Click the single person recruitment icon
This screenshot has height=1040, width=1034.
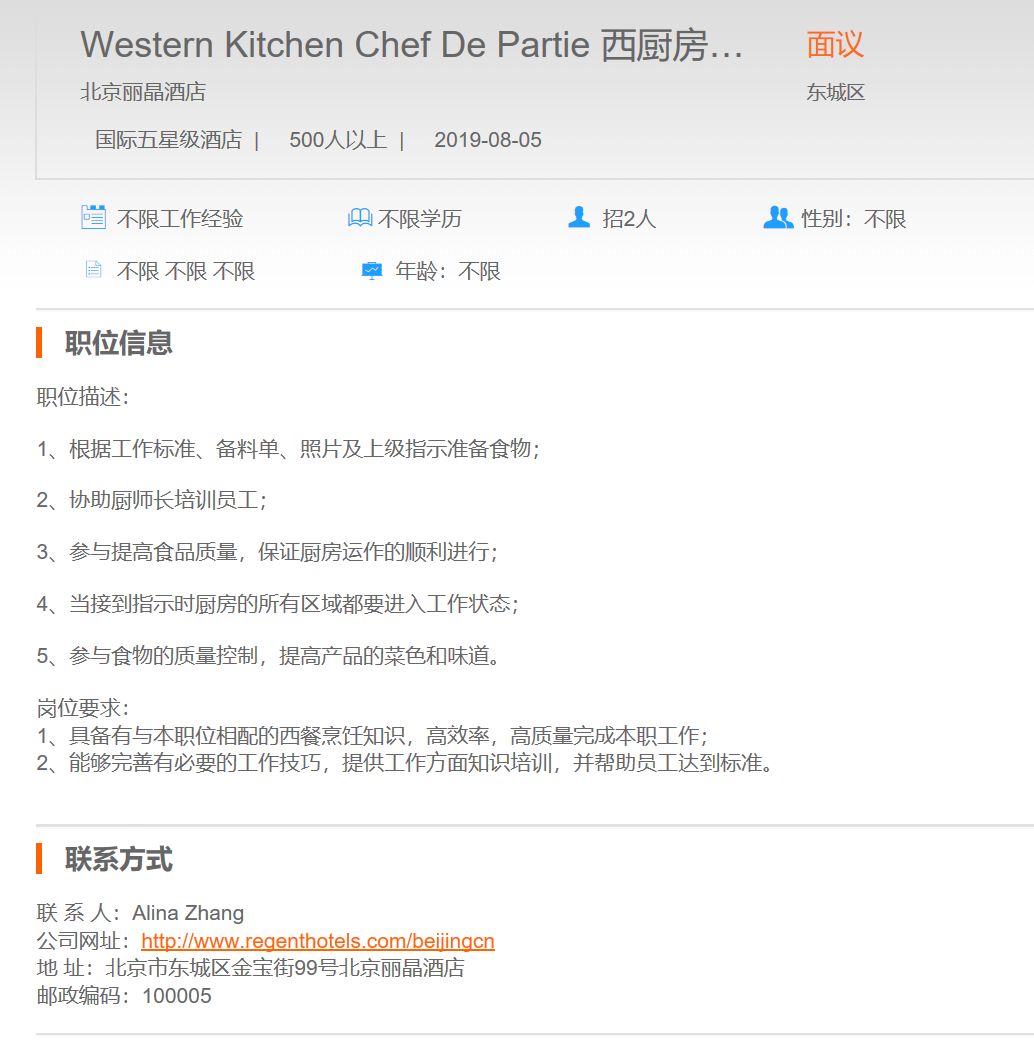pyautogui.click(x=579, y=218)
